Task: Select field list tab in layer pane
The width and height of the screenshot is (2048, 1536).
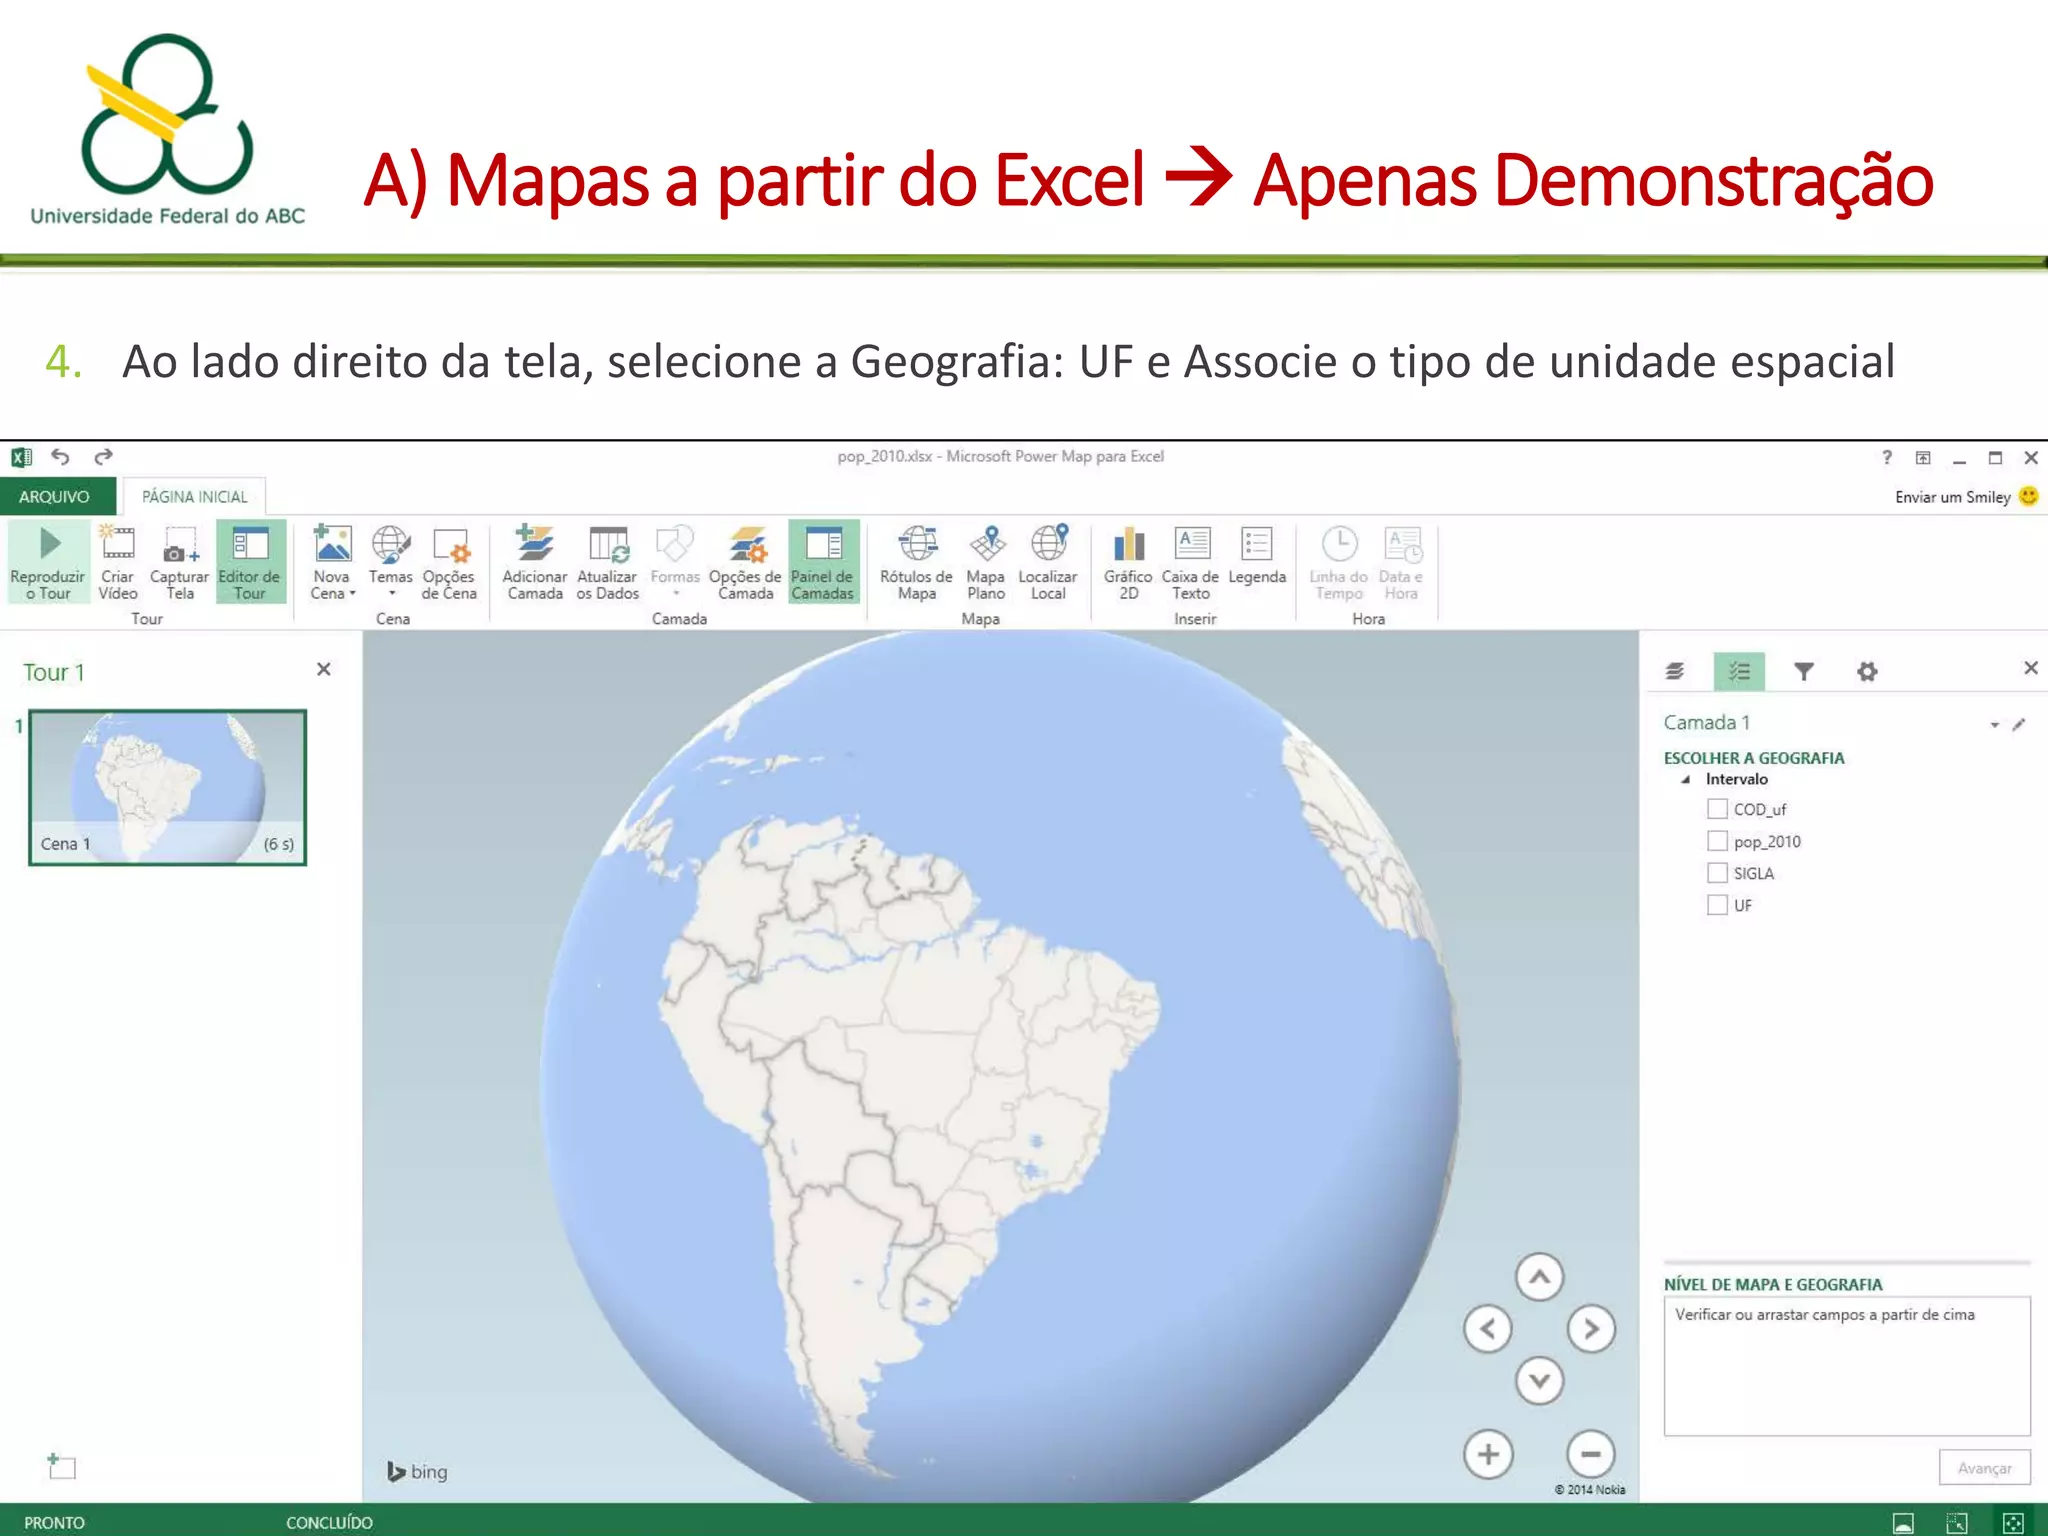Action: coord(1739,671)
